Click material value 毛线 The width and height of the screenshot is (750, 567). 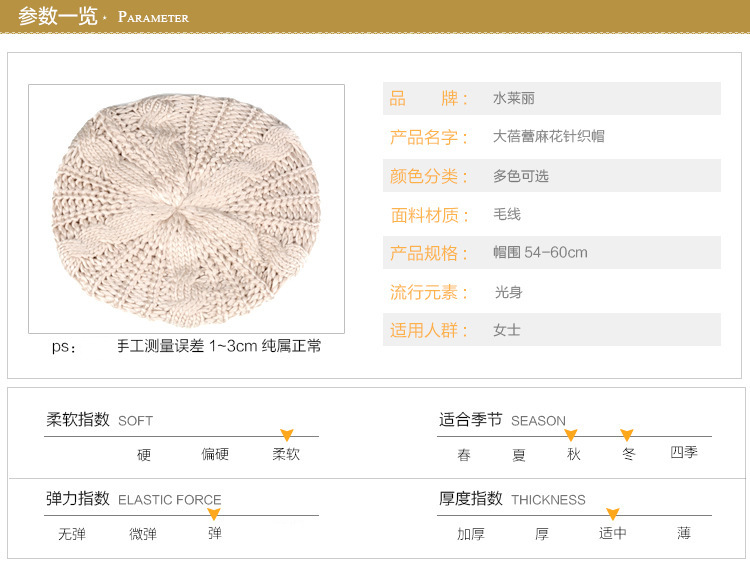(x=507, y=214)
